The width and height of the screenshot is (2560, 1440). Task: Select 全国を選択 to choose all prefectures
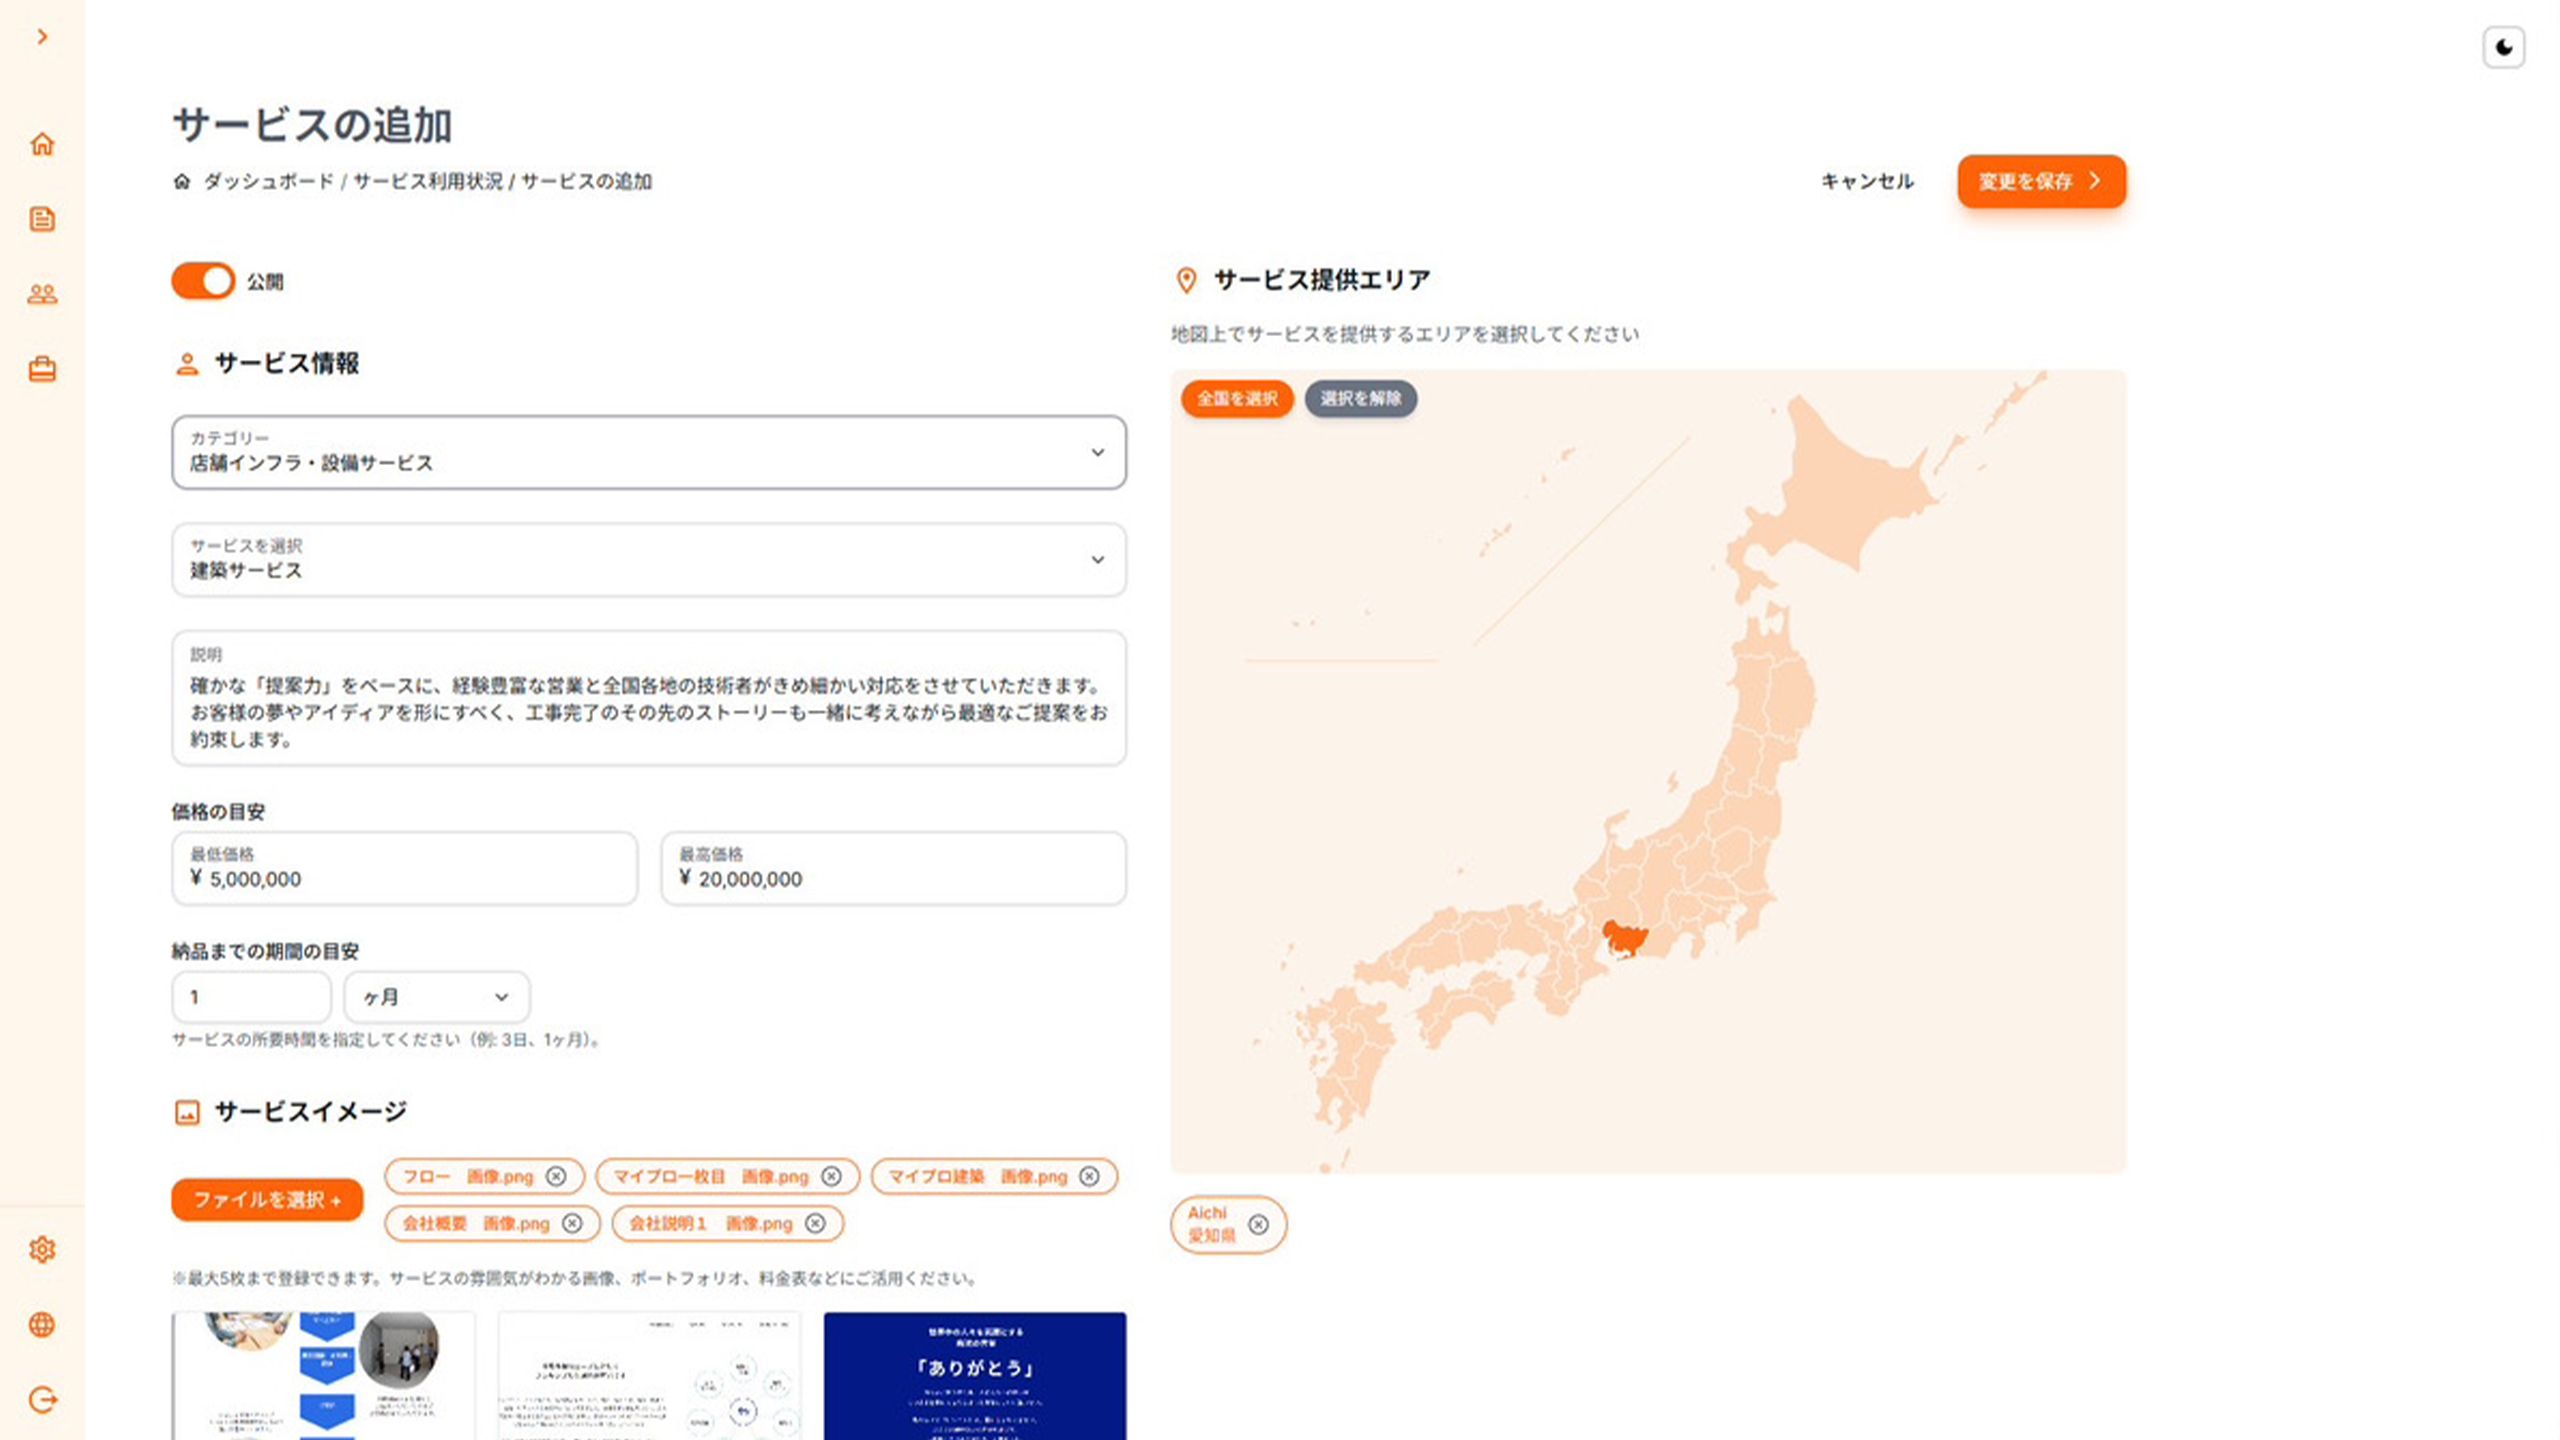coord(1236,398)
